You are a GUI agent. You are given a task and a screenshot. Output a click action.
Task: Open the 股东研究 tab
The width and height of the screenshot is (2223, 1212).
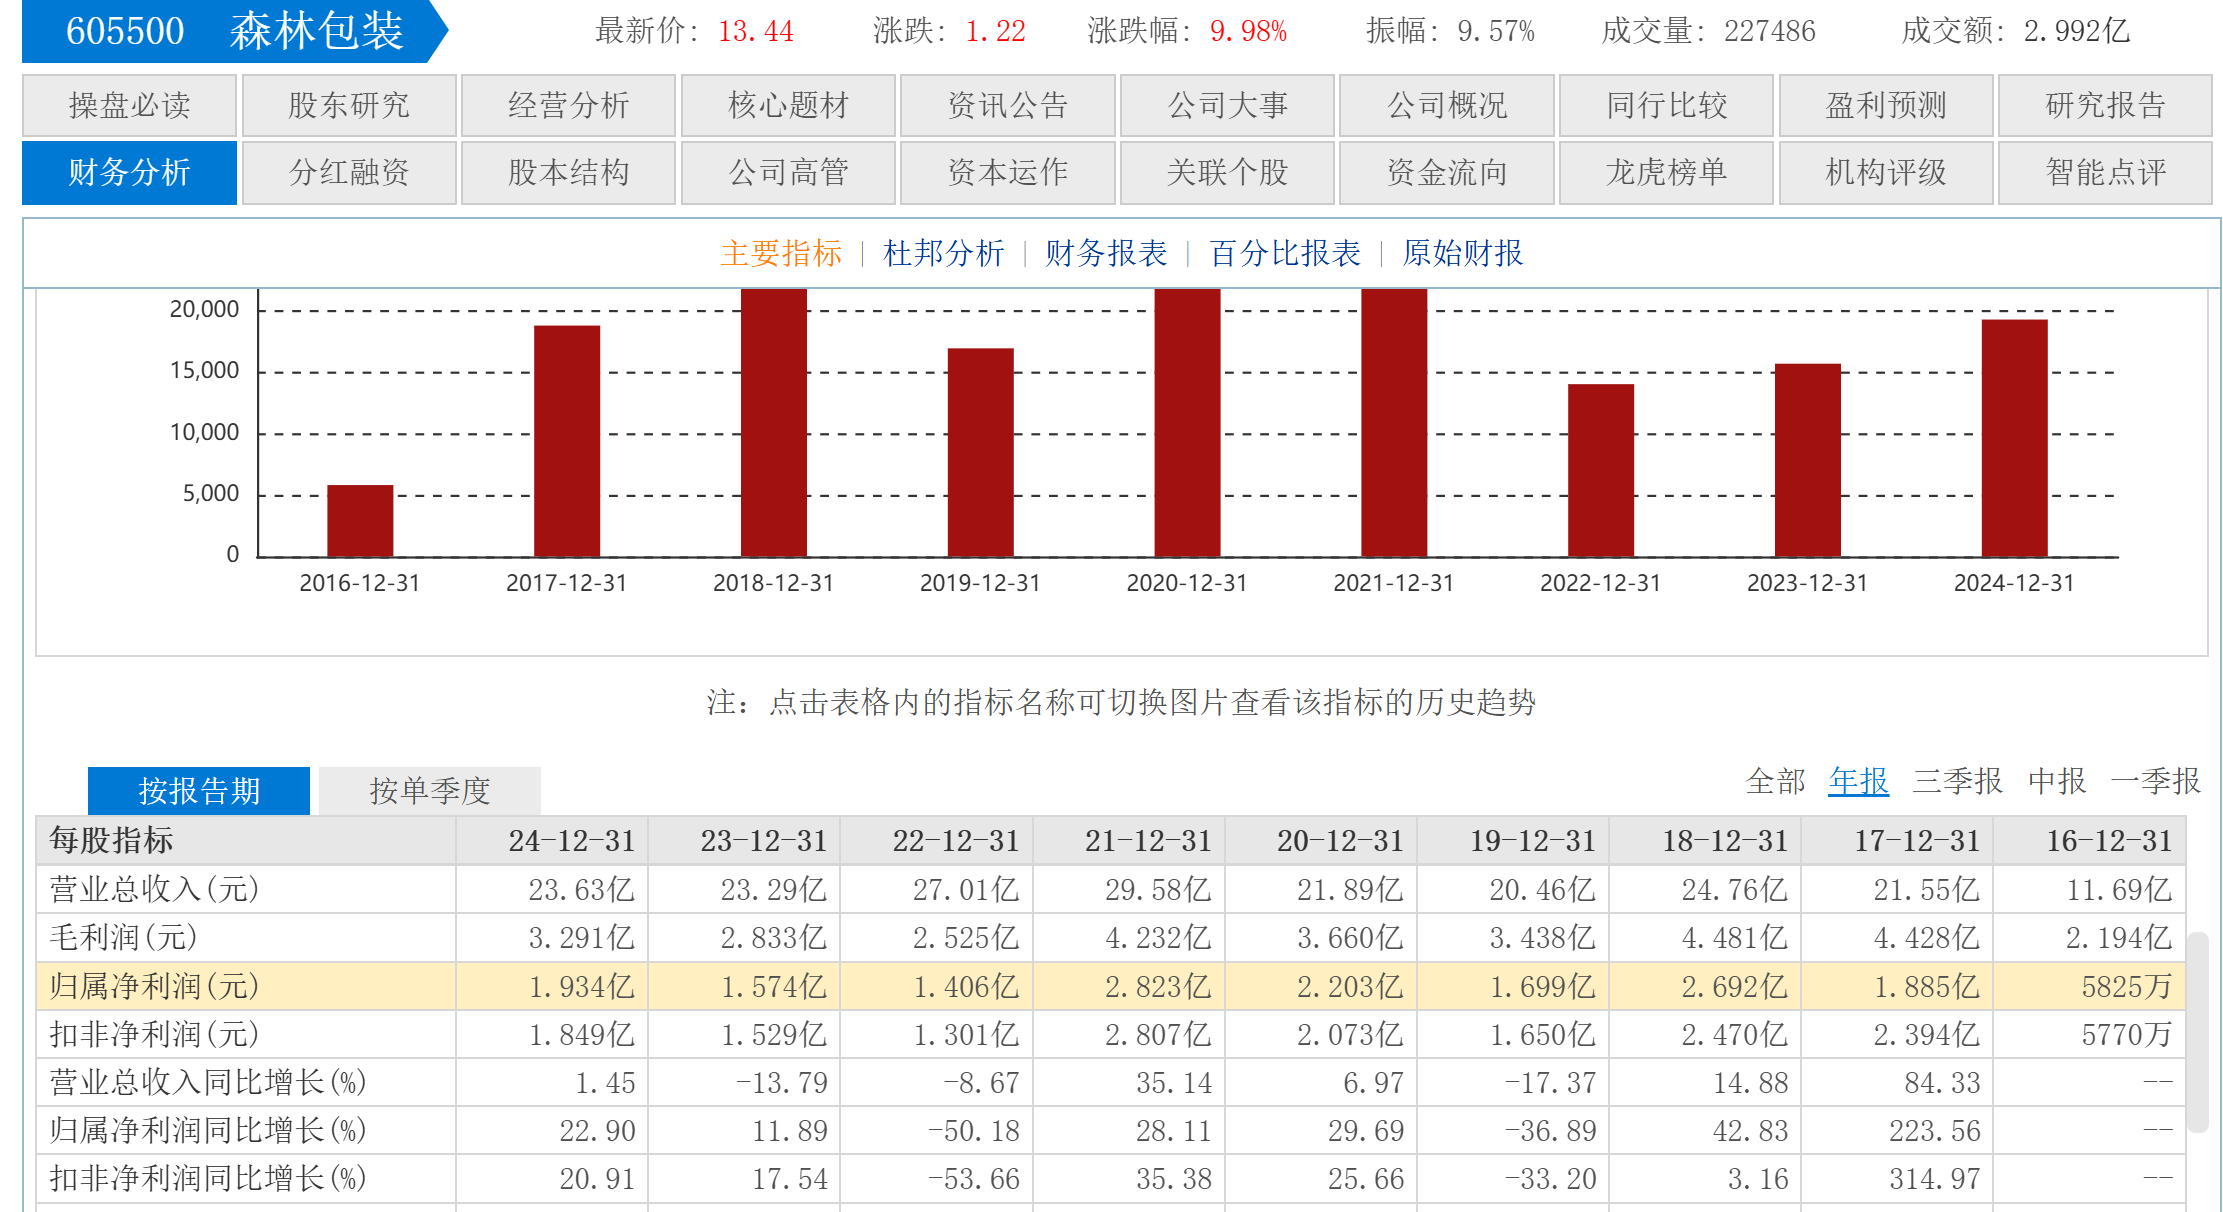(349, 105)
